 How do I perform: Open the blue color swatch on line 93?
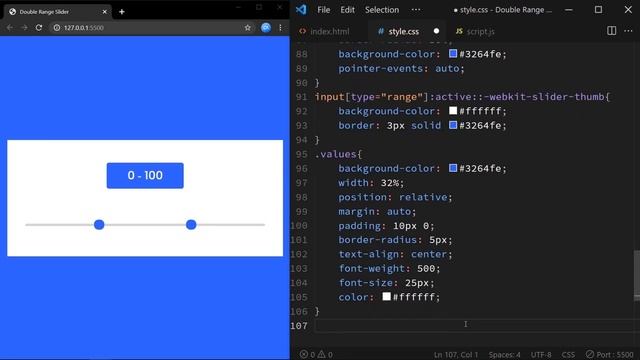click(x=453, y=125)
